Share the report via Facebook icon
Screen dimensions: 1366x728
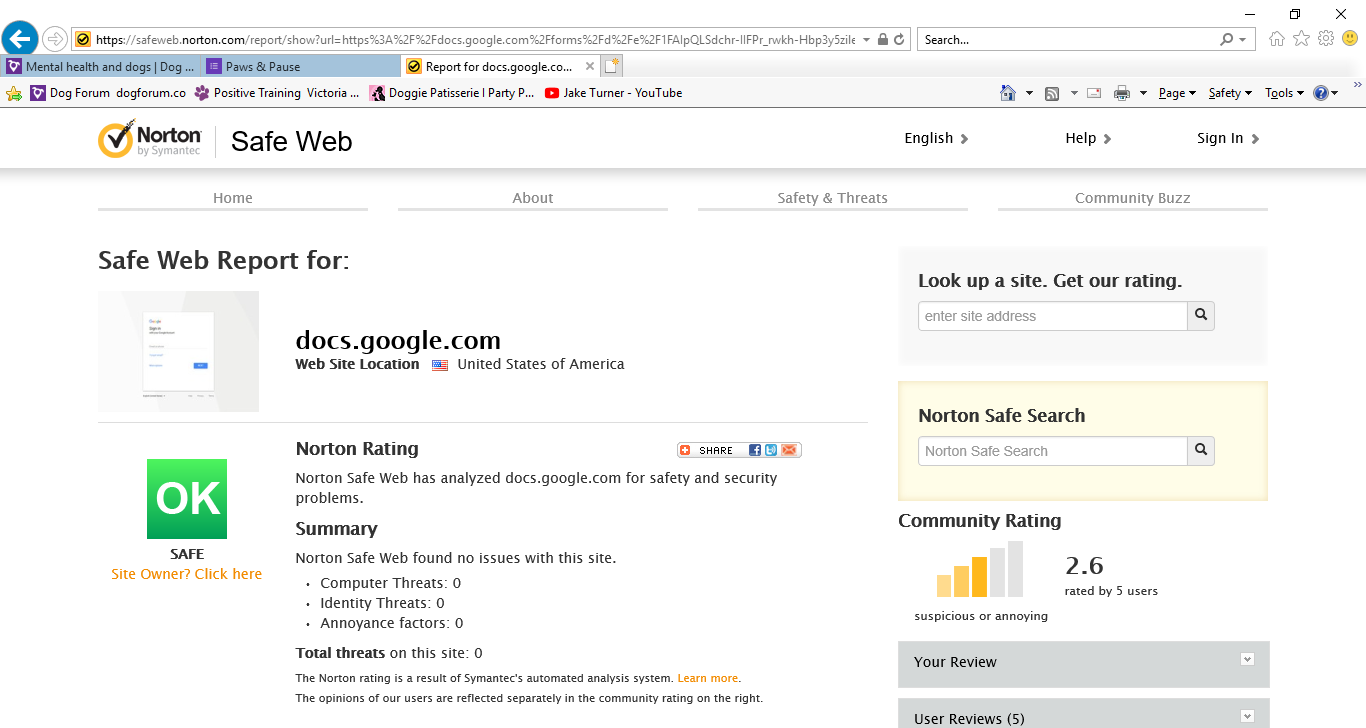click(755, 450)
